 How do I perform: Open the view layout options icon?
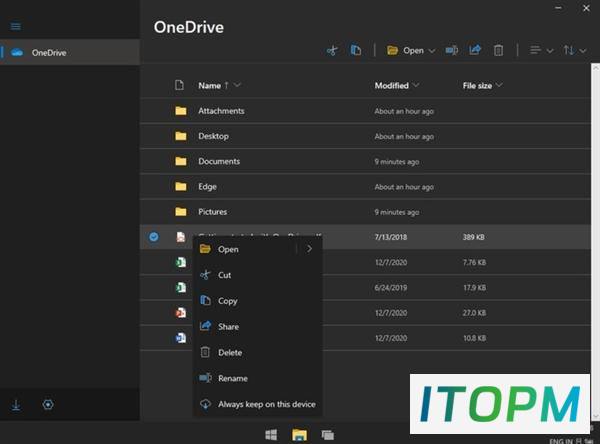535,50
